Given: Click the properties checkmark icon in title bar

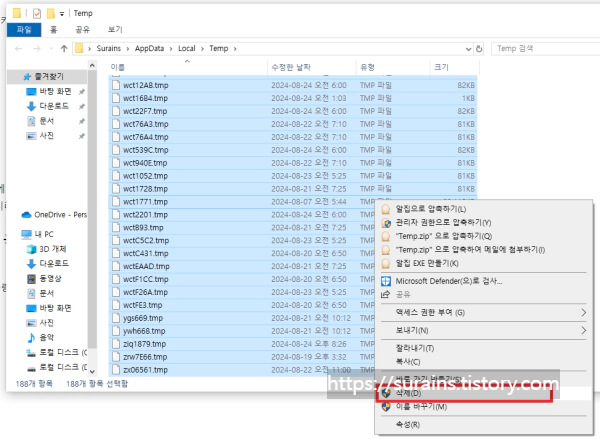Looking at the screenshot, I should 37,14.
